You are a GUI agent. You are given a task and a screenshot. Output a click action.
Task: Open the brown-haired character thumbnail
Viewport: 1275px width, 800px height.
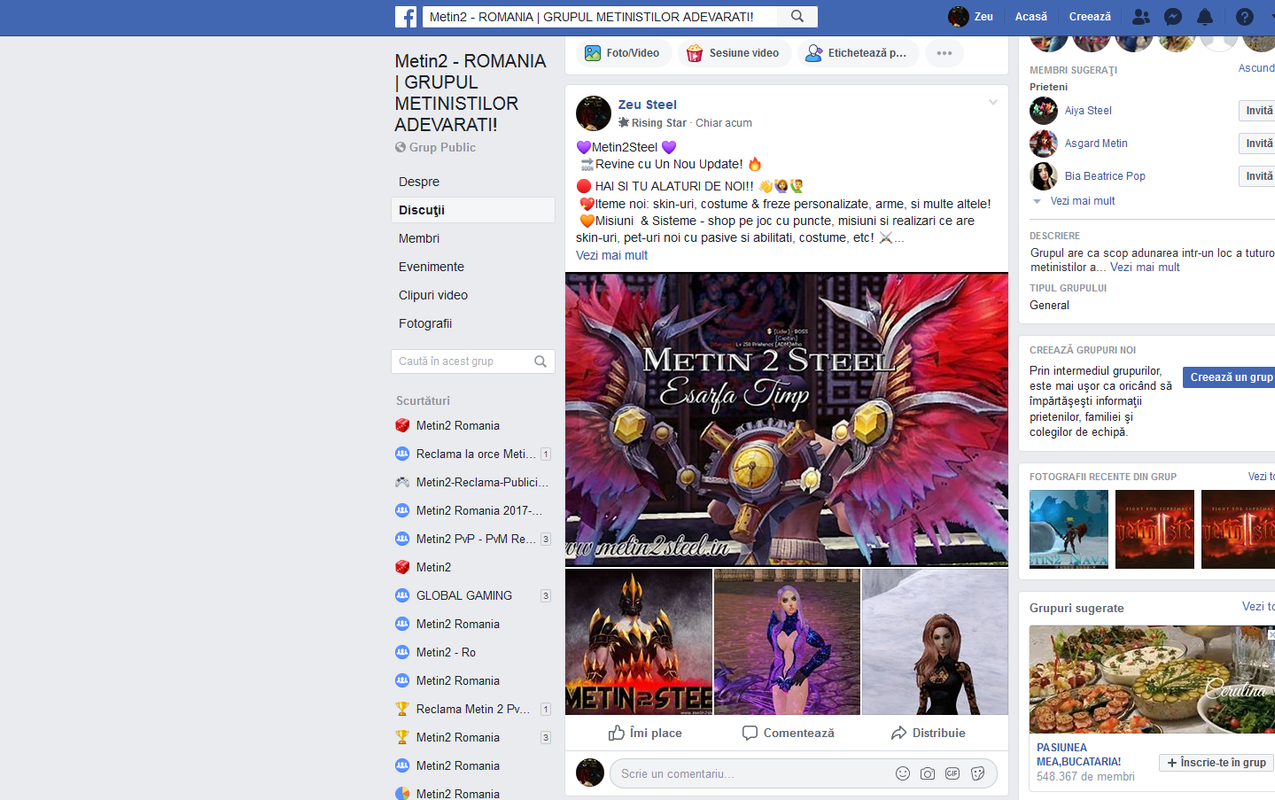coord(935,642)
